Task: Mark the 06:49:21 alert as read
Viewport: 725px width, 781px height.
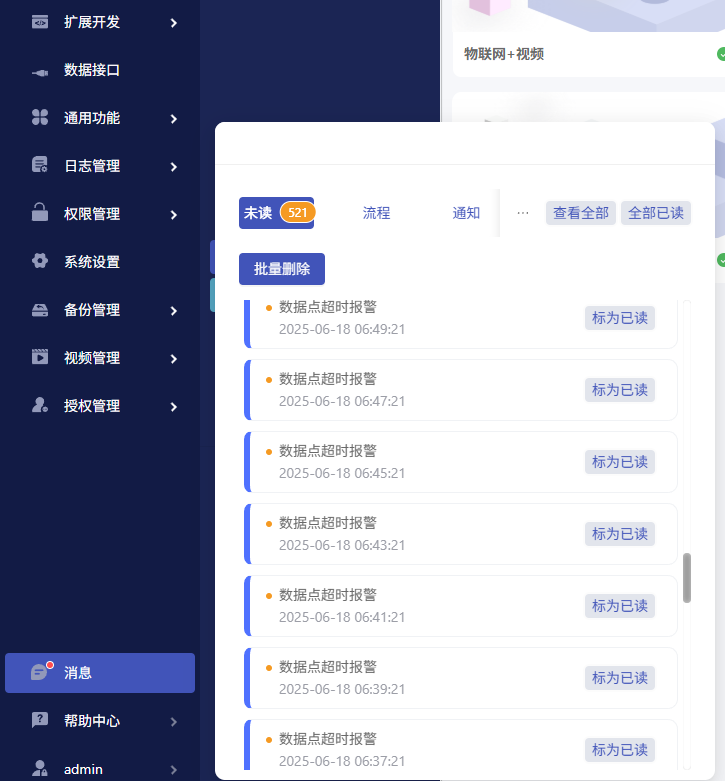Action: [x=619, y=318]
